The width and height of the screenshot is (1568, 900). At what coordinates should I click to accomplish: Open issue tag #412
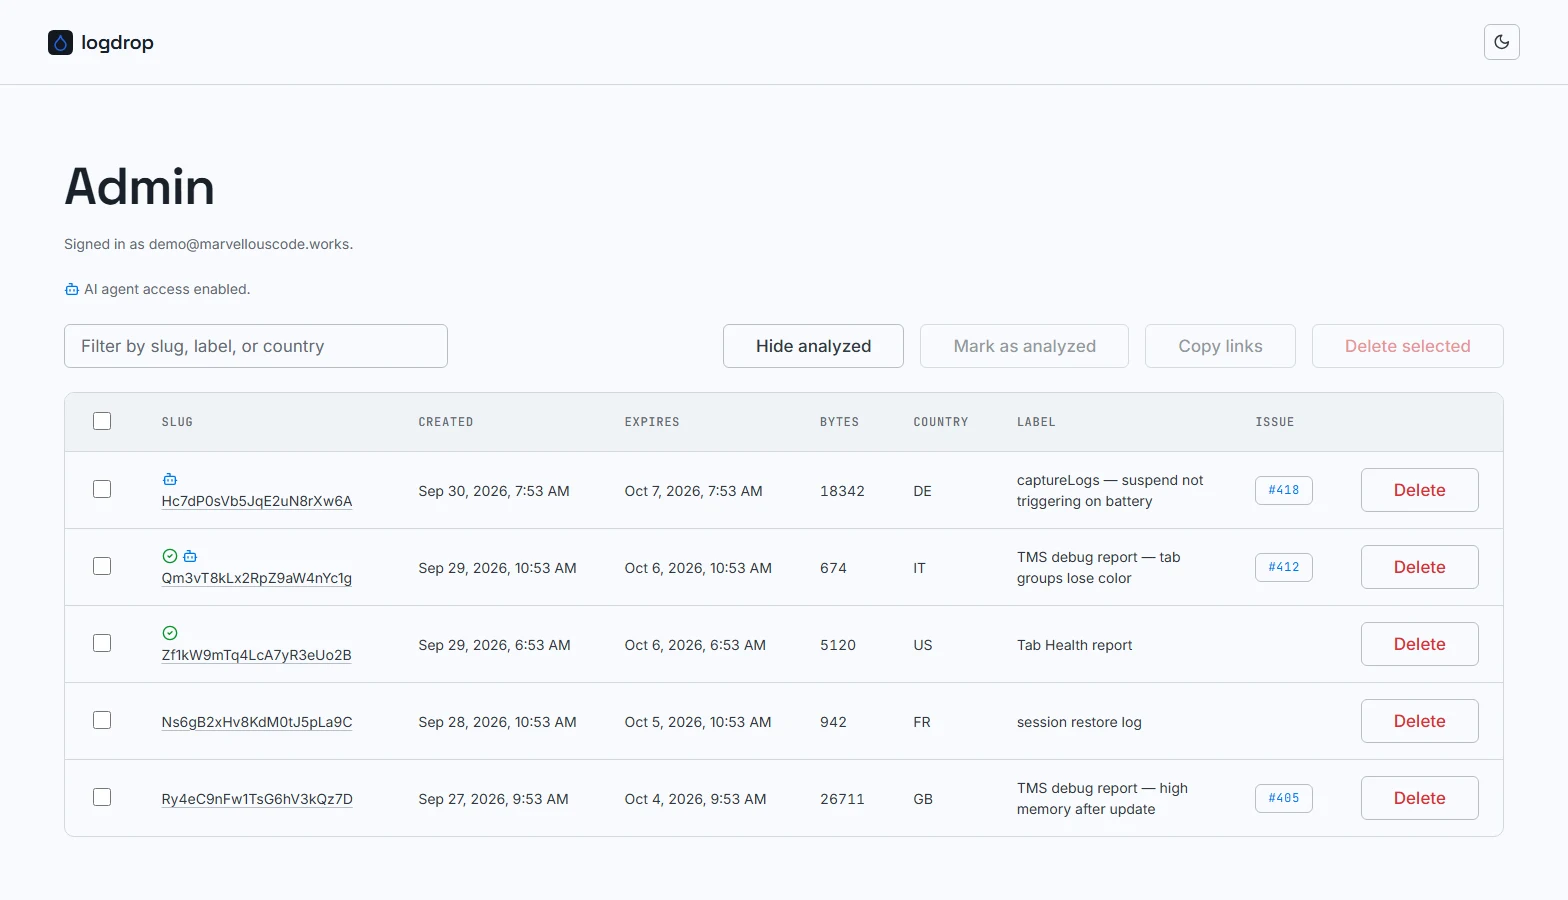1284,567
